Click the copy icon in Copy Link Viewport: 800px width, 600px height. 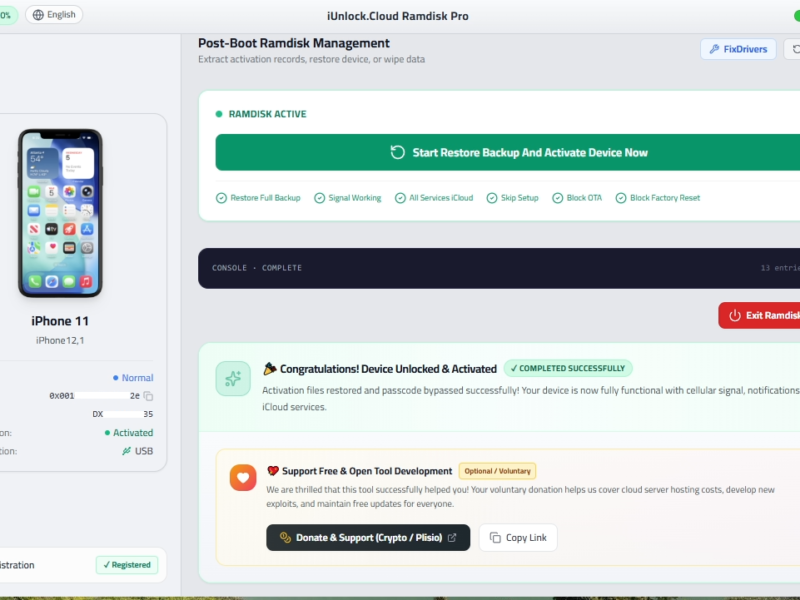495,538
